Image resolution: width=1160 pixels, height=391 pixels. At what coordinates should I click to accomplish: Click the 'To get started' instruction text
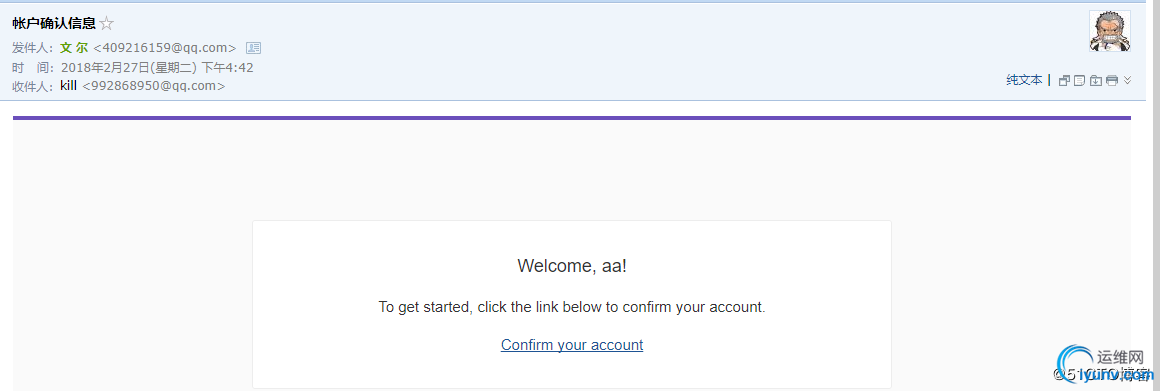(x=572, y=307)
